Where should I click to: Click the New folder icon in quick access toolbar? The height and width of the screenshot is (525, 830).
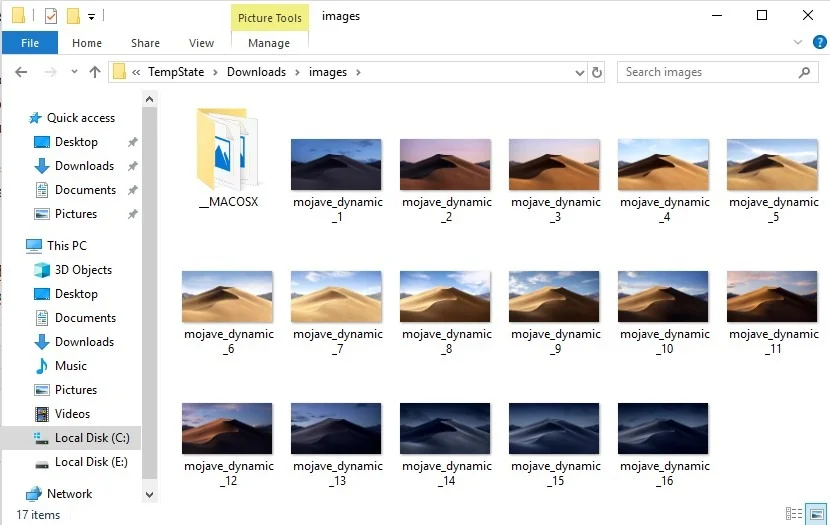point(73,16)
